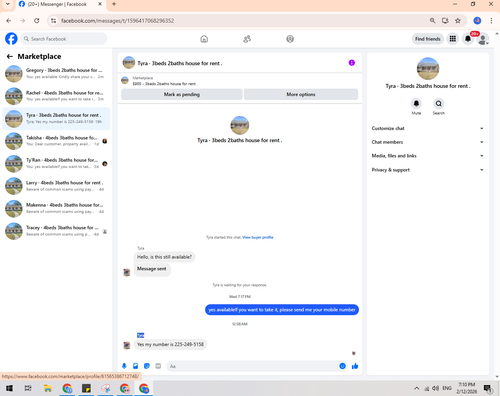Open Chrome profile avatar
The height and width of the screenshot is (396, 500).
(477, 21)
